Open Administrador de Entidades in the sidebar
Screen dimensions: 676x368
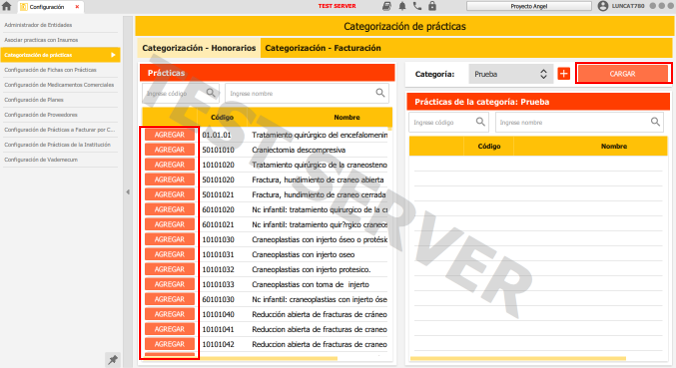(x=59, y=25)
